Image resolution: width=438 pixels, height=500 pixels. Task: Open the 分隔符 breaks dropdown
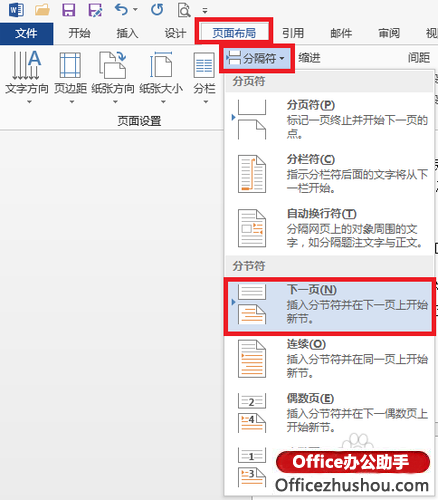point(257,59)
